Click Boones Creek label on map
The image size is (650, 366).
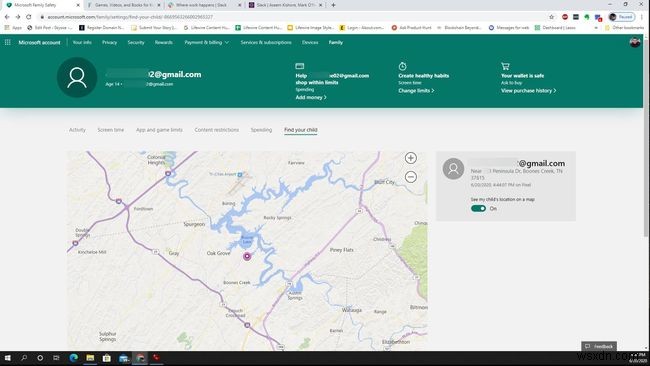click(x=237, y=283)
